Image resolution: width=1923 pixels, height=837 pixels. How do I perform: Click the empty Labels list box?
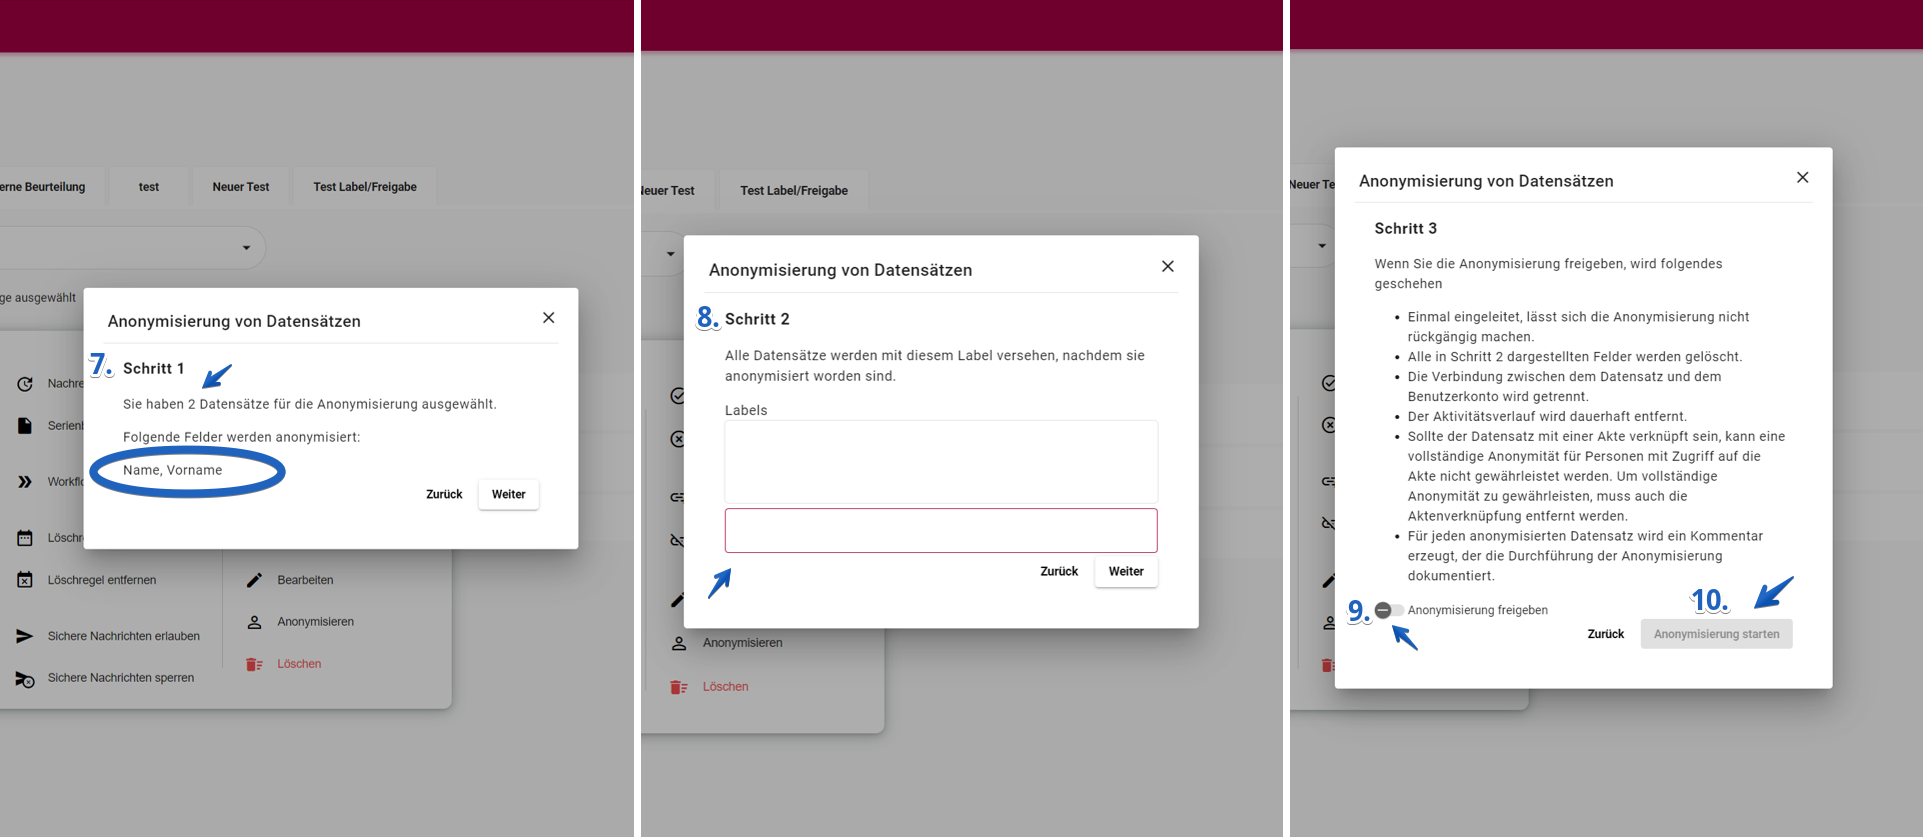941,461
